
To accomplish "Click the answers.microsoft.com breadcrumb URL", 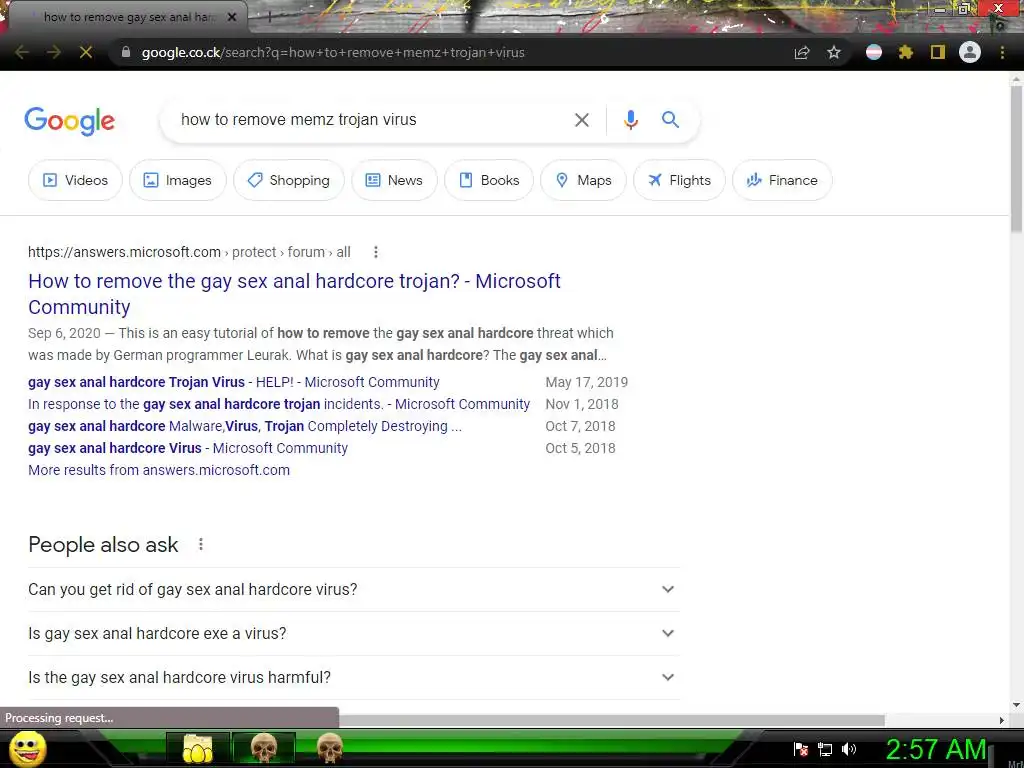I will point(189,252).
